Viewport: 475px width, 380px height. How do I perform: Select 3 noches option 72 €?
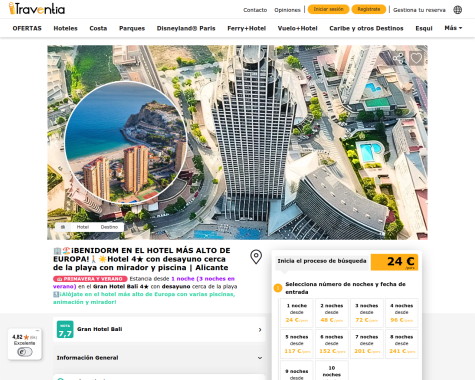pyautogui.click(x=366, y=313)
